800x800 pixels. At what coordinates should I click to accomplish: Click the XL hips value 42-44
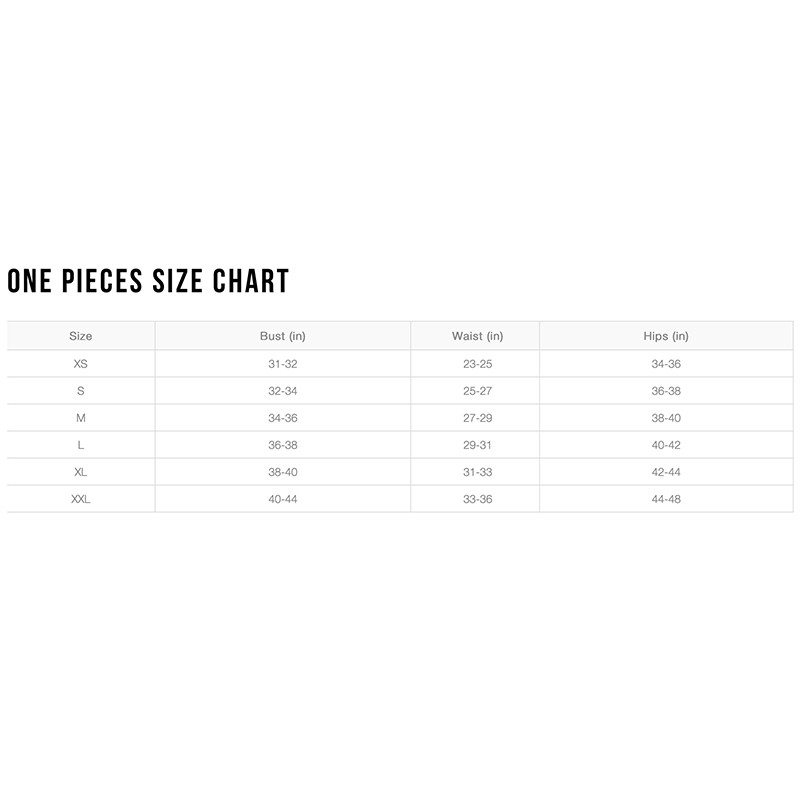point(666,472)
